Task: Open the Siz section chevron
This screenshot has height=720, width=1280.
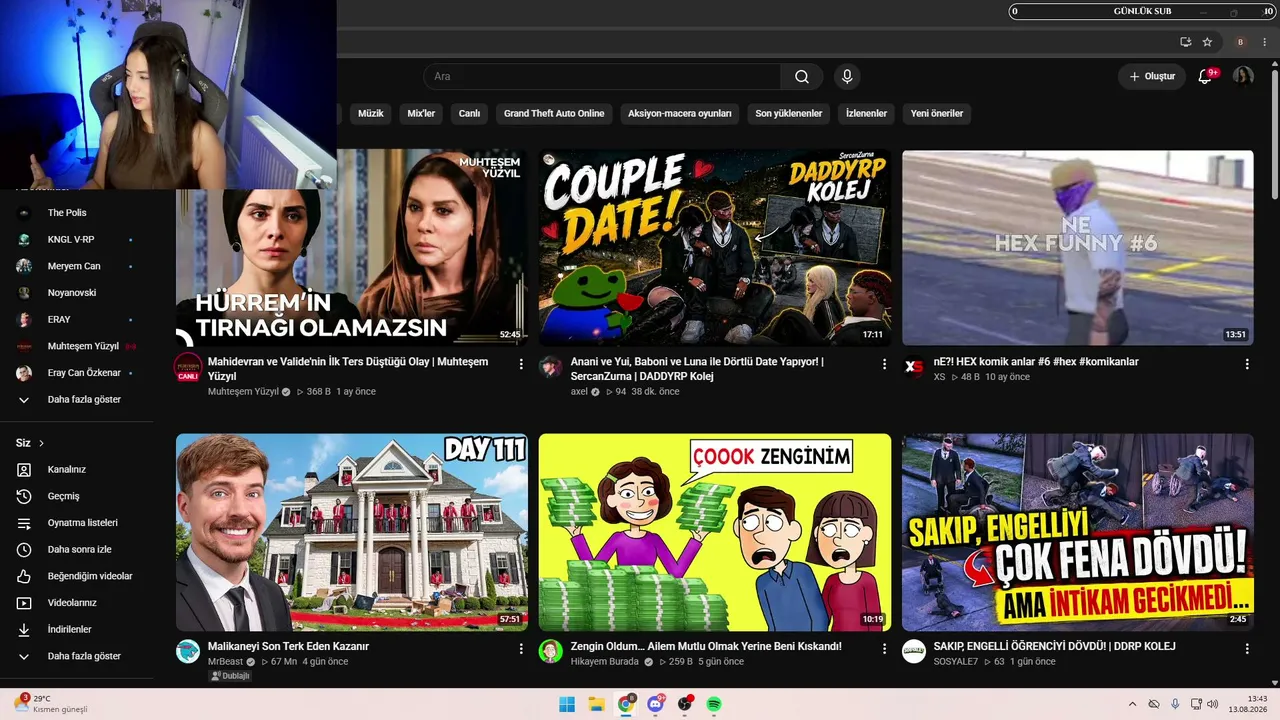Action: [41, 443]
